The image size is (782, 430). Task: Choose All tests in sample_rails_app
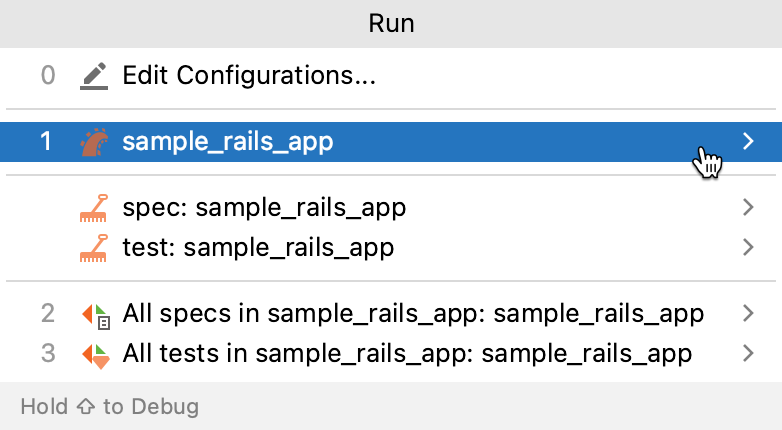[x=406, y=352]
